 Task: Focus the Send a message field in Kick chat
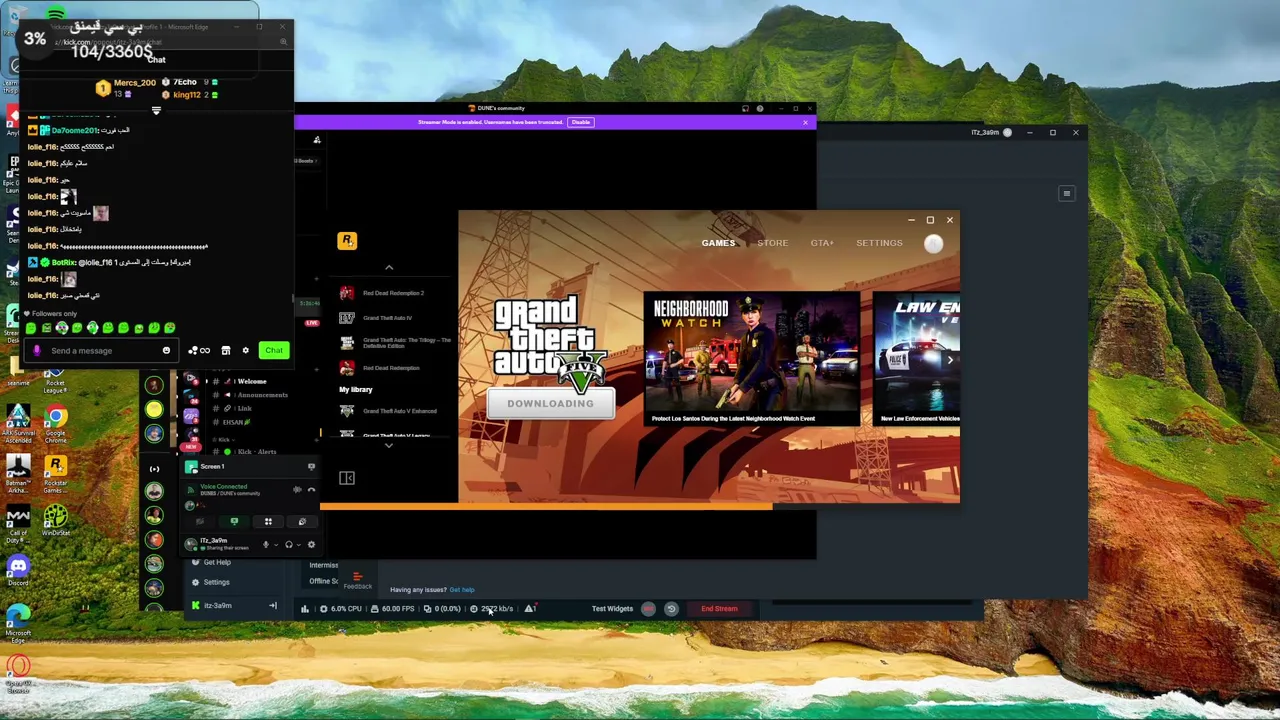(x=100, y=351)
